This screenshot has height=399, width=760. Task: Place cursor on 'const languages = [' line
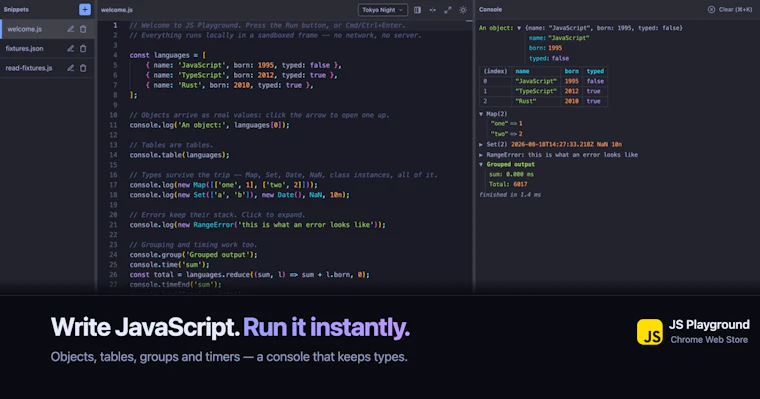click(168, 55)
